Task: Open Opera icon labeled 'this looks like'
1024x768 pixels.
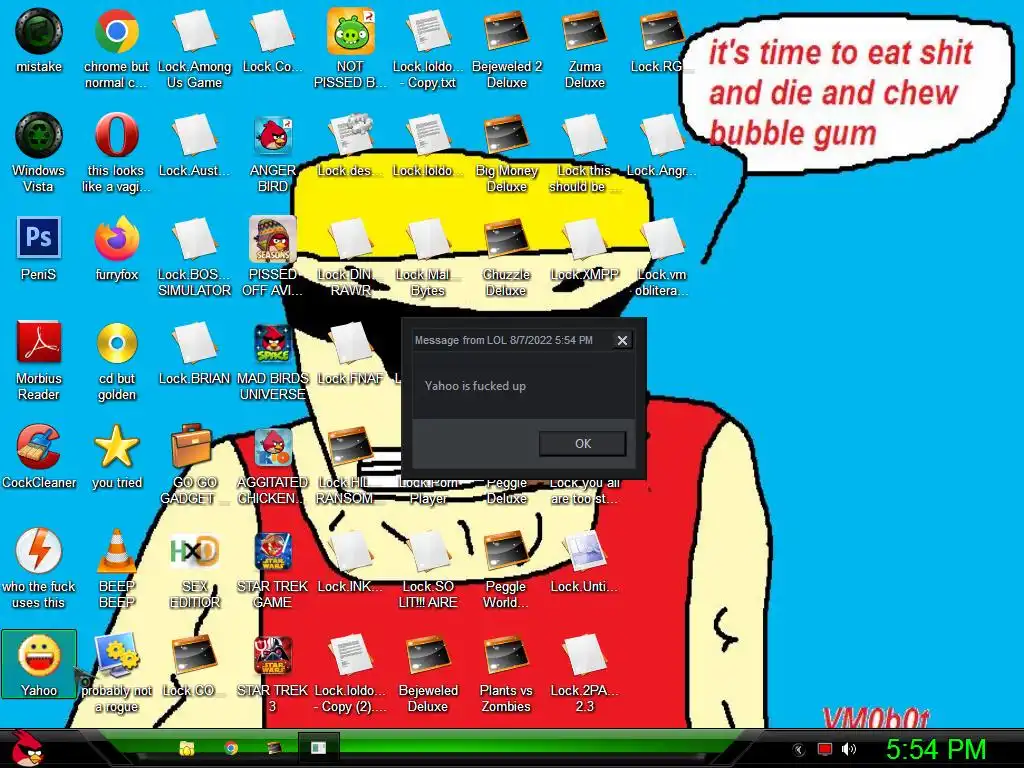Action: point(116,153)
